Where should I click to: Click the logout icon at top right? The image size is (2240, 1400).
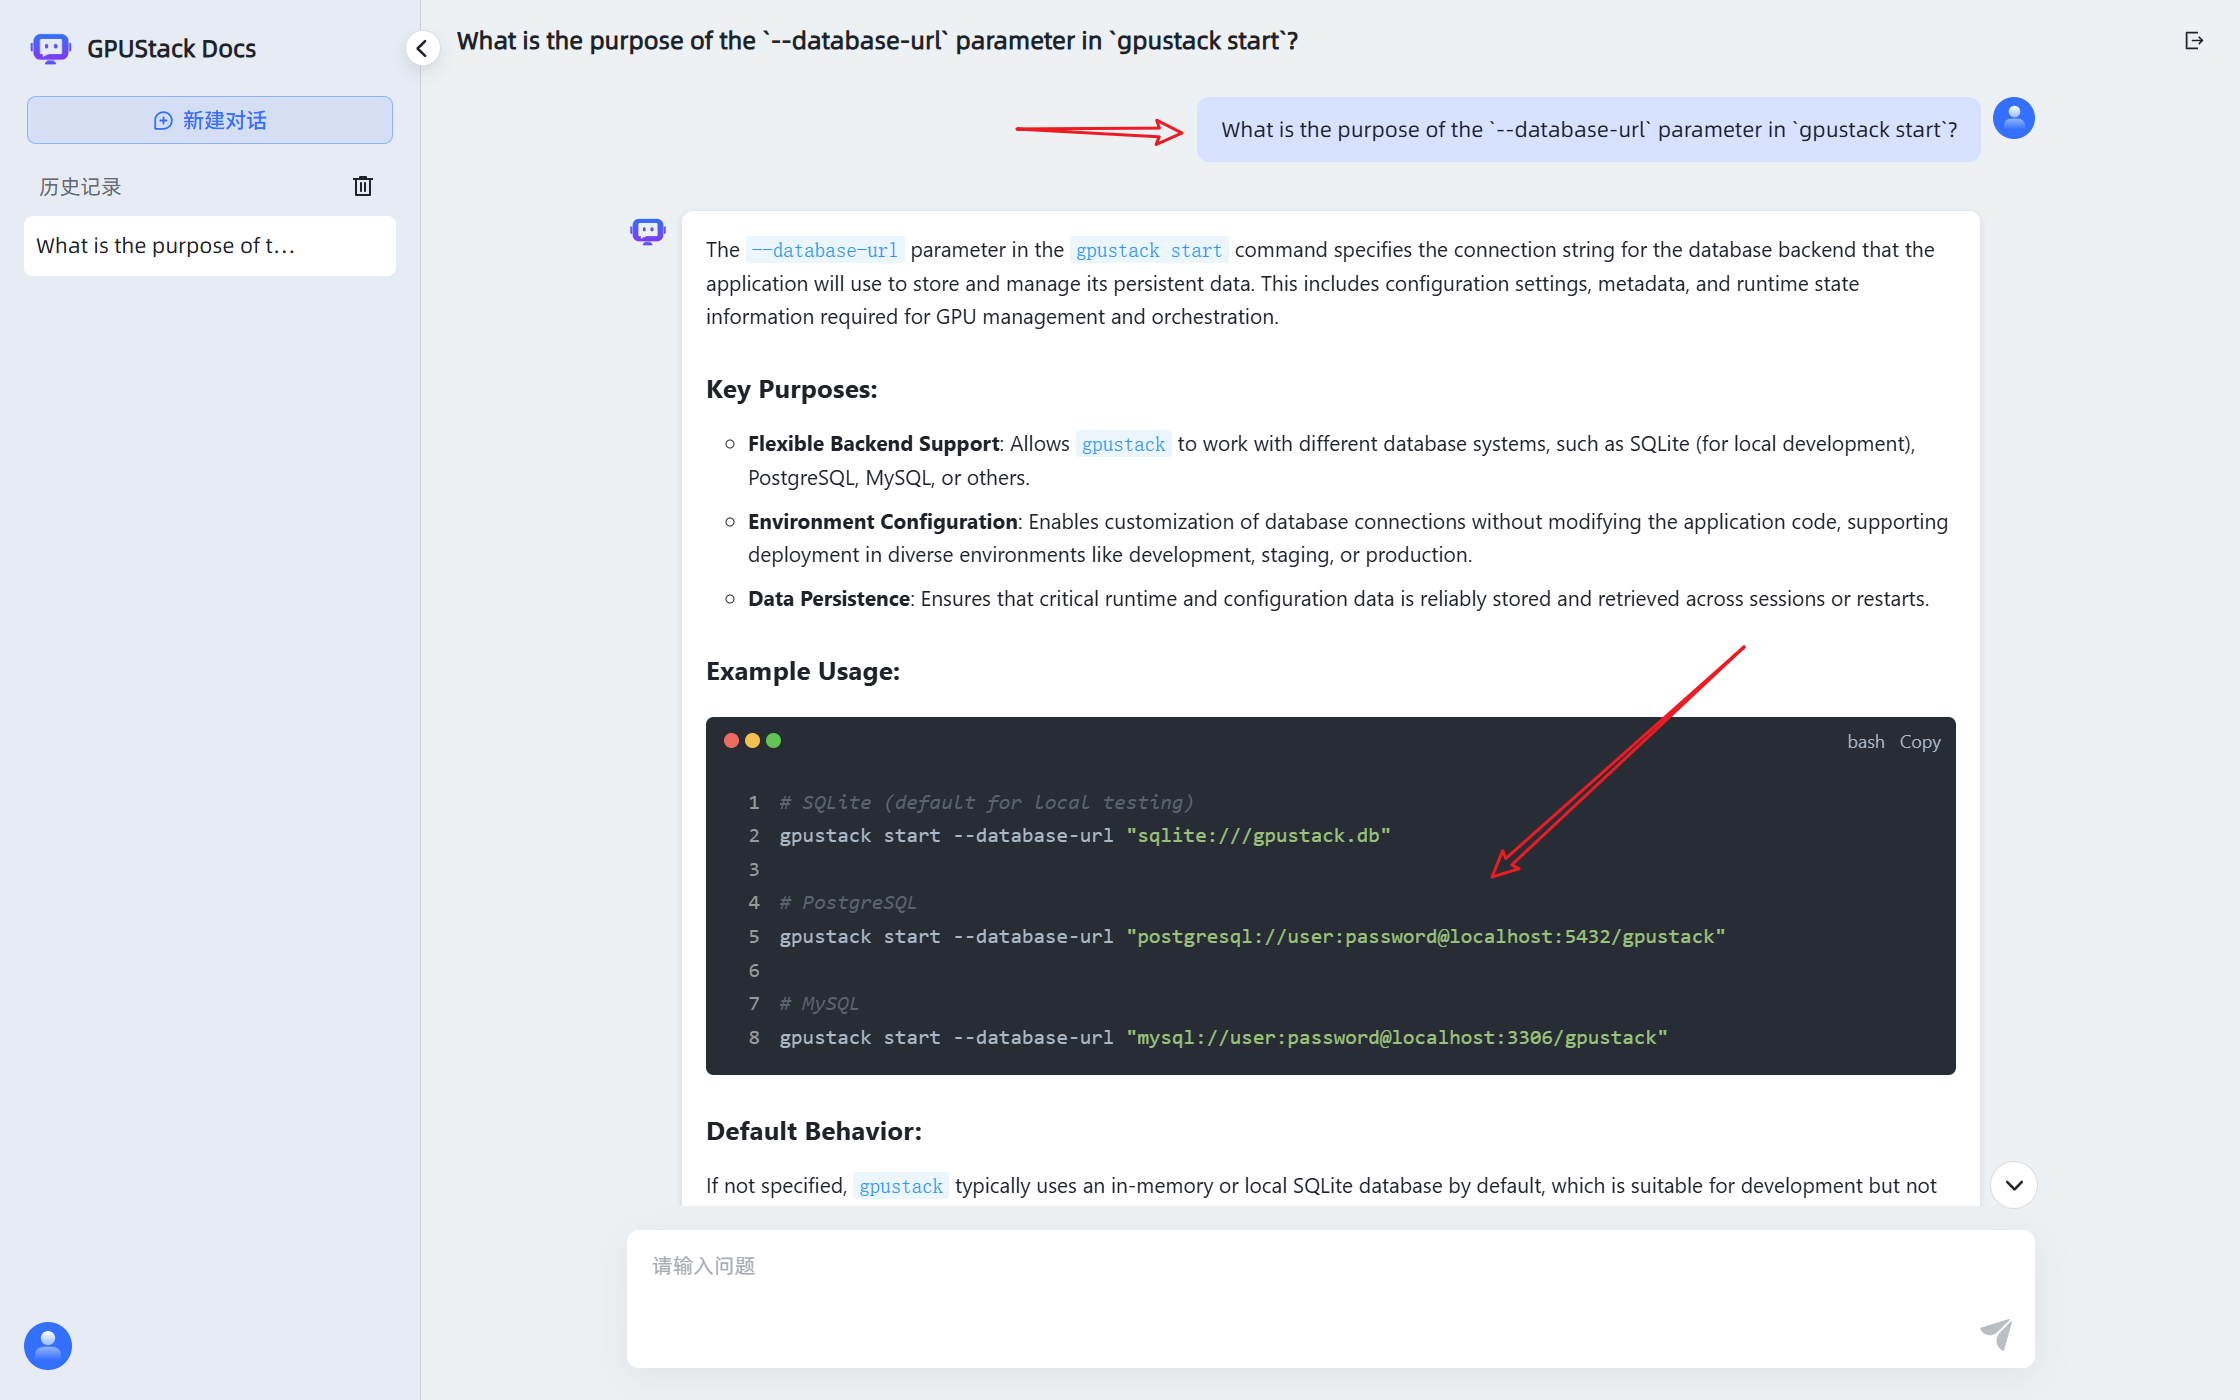click(x=2194, y=40)
